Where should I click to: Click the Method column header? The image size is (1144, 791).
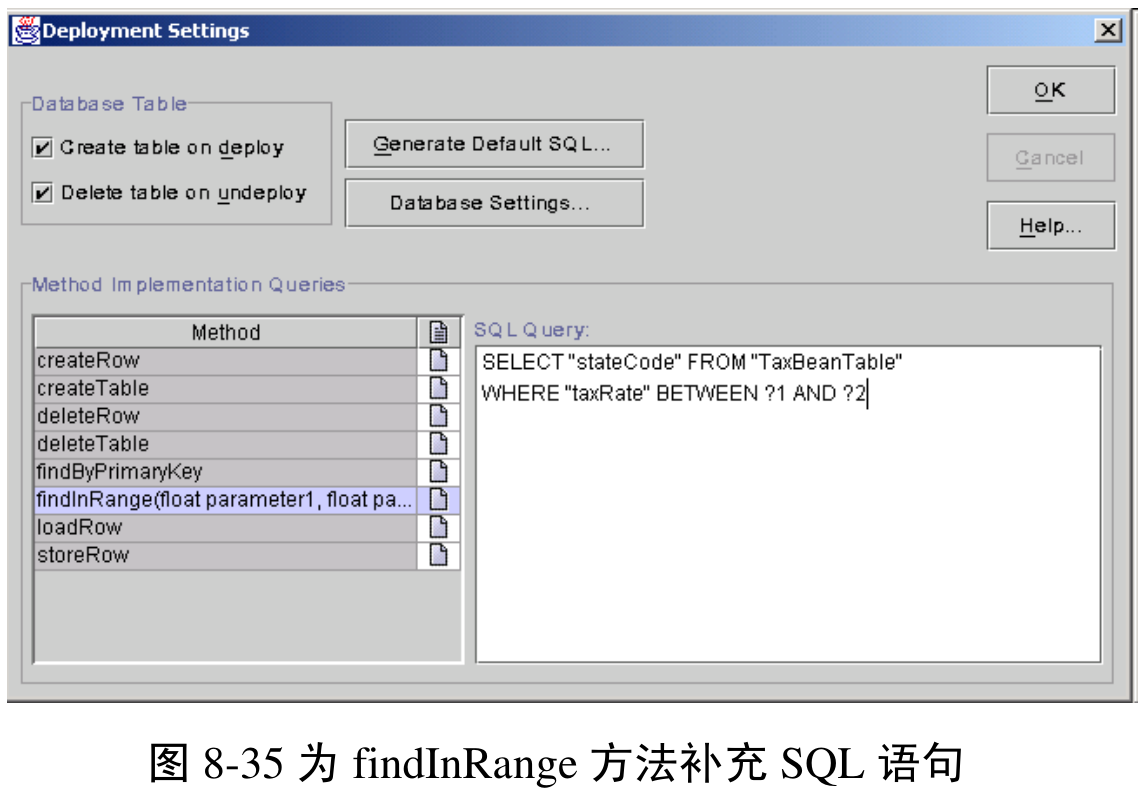230,330
